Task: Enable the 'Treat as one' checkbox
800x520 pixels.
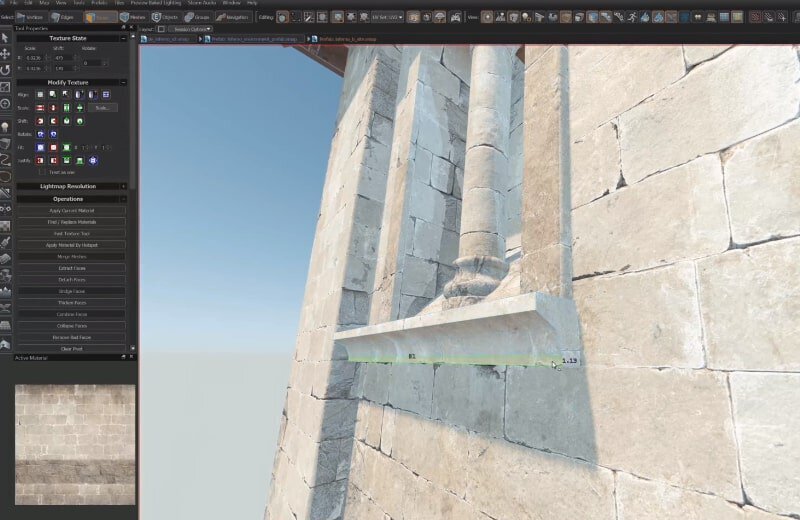Action: (x=41, y=172)
